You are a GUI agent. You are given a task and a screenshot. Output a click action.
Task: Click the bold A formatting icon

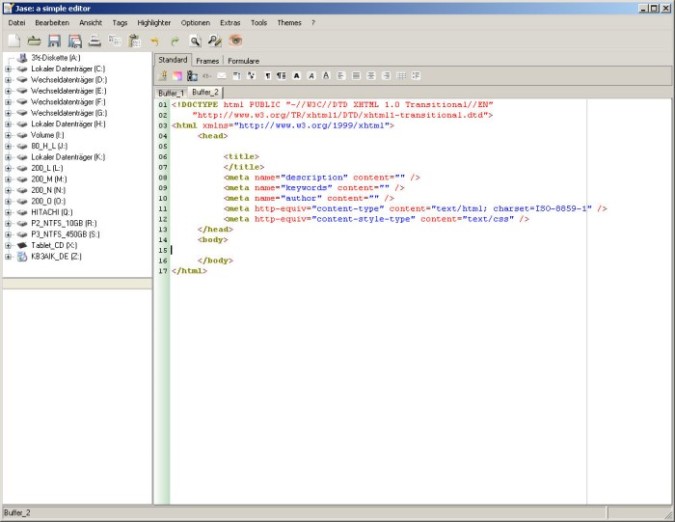coord(297,75)
